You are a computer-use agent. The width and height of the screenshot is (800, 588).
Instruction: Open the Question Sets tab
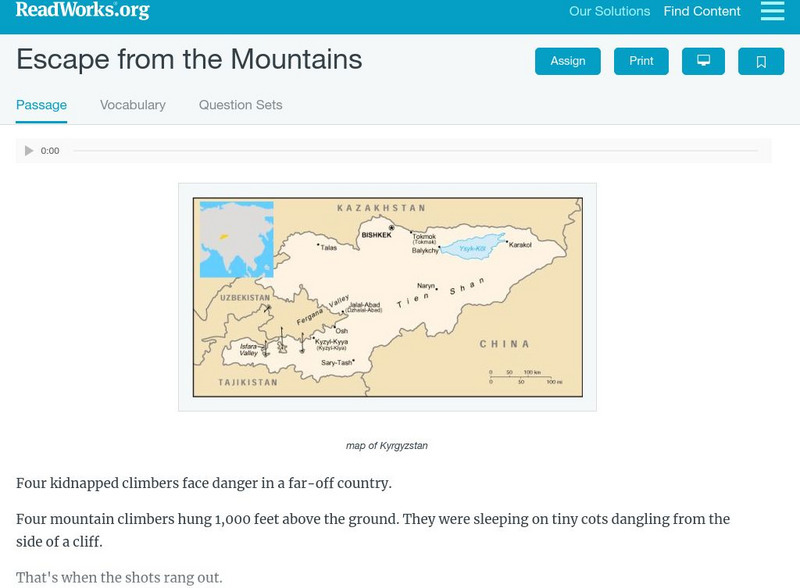[x=239, y=104]
